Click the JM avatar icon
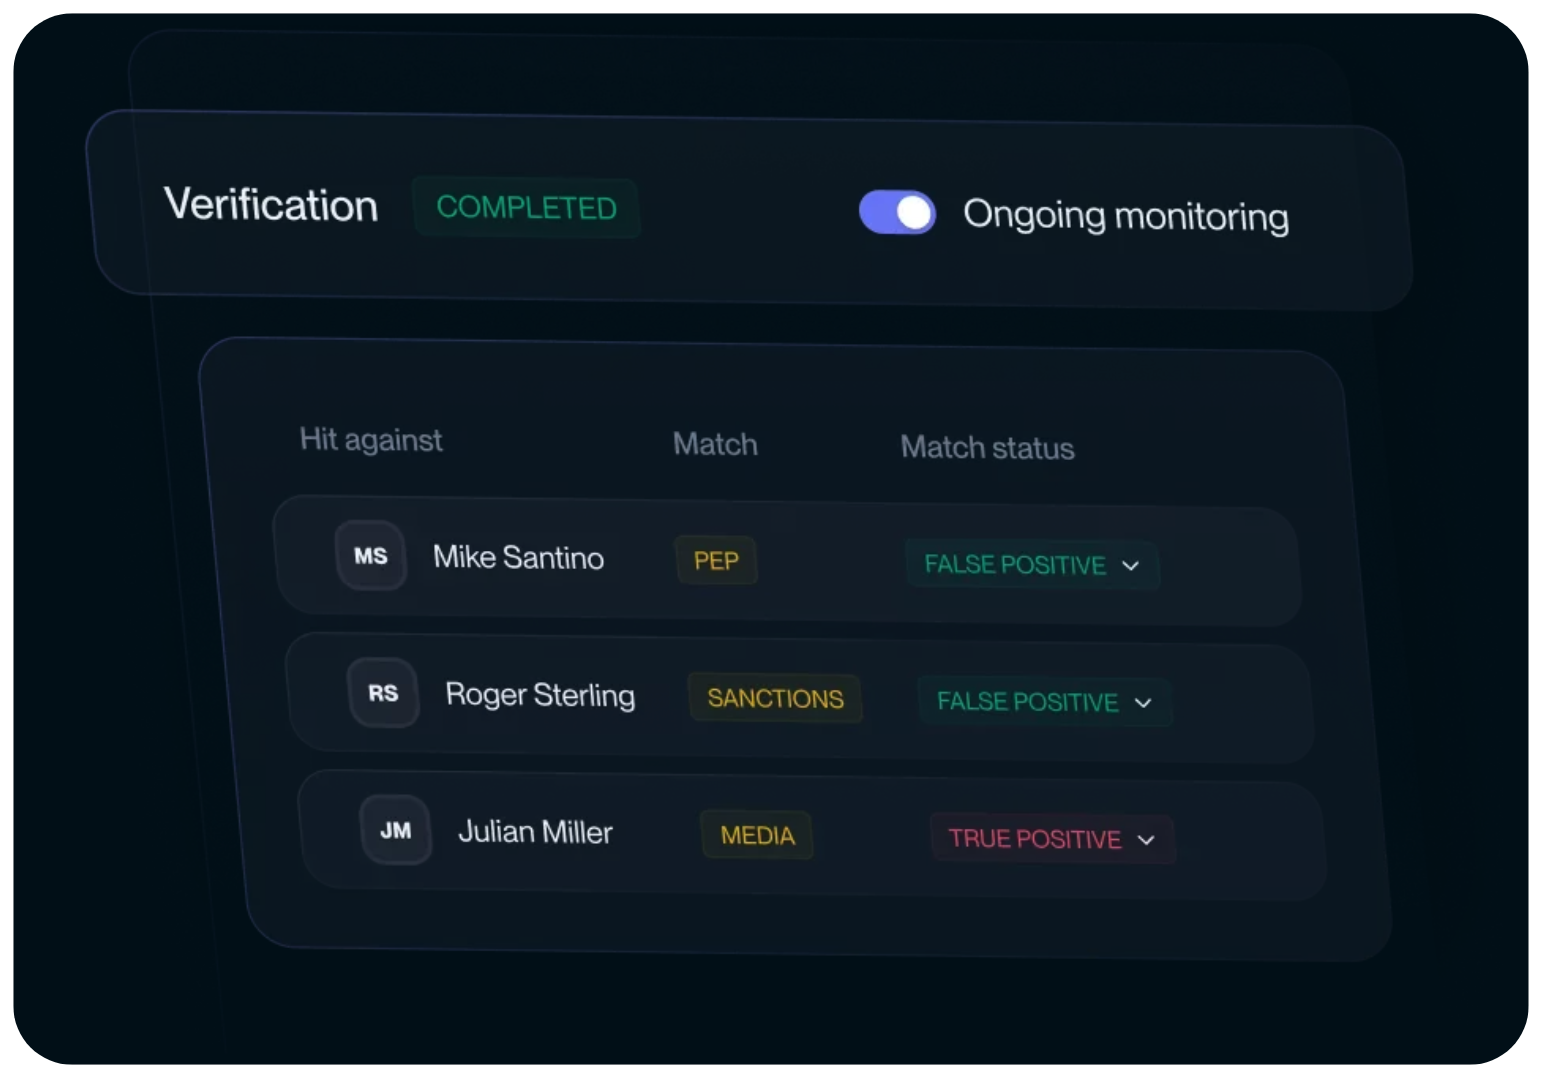Image resolution: width=1543 pixels, height=1076 pixels. click(395, 830)
